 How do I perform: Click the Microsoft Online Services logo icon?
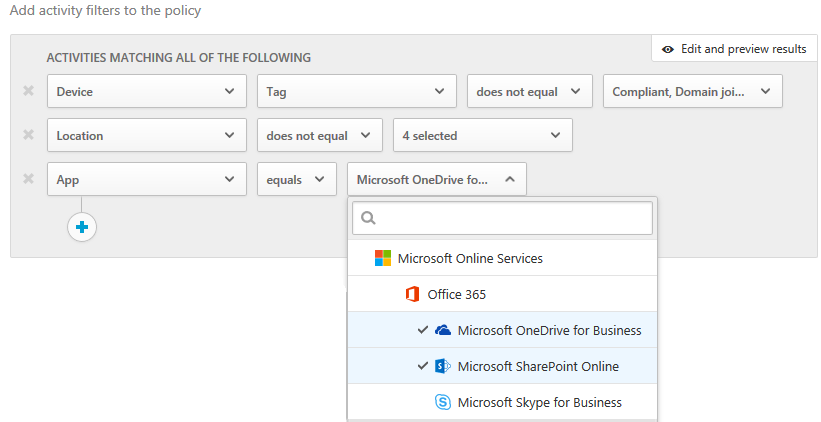click(x=383, y=258)
